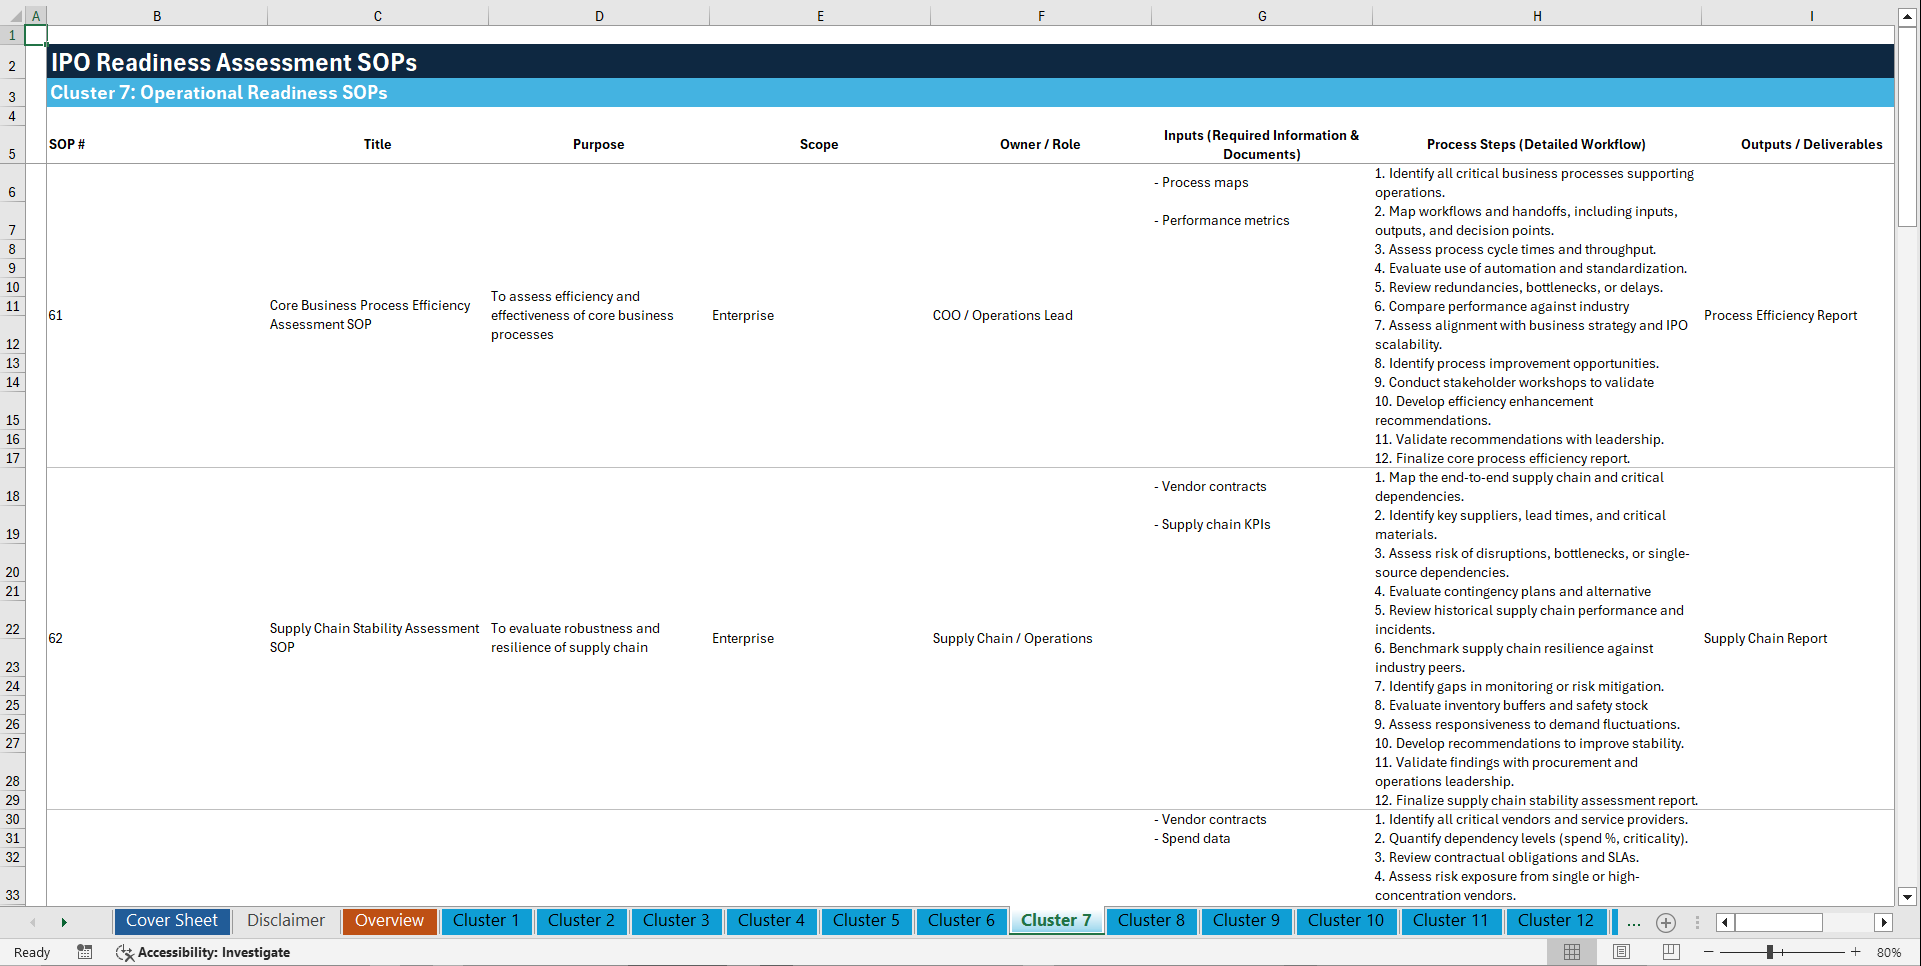Select column header D
This screenshot has width=1921, height=966.
(x=599, y=15)
